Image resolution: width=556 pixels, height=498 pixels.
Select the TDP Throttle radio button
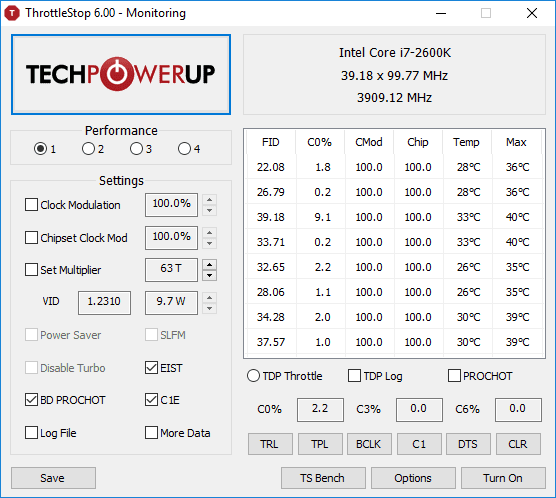tap(253, 376)
